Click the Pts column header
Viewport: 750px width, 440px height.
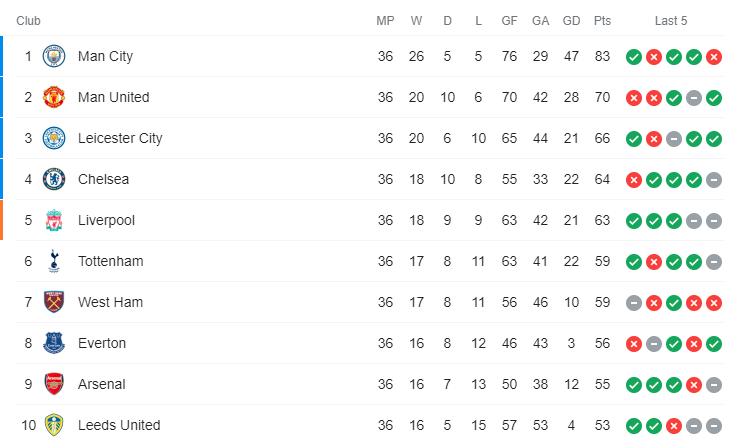coord(602,21)
